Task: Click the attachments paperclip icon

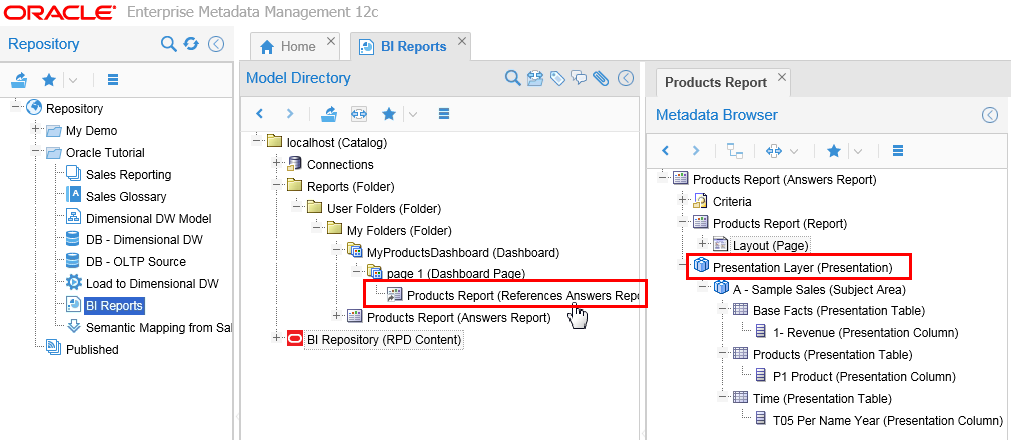Action: click(x=602, y=78)
